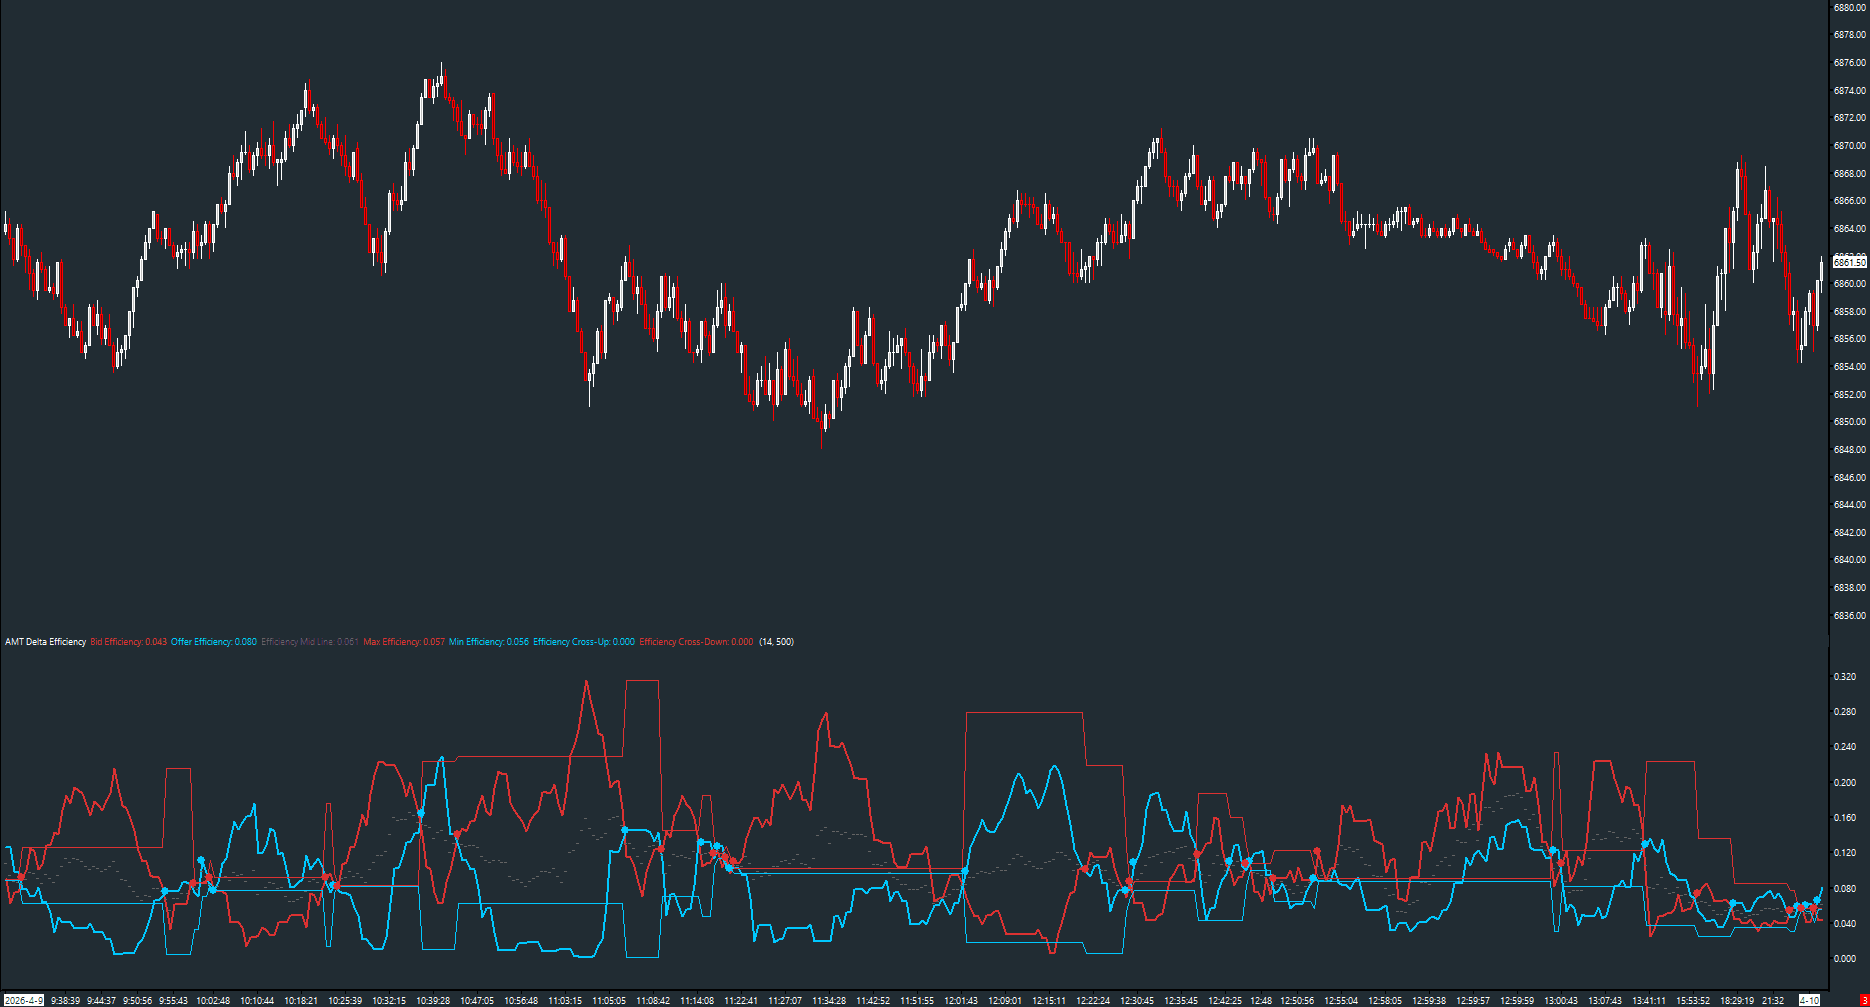Select the Offer Efficiency readout label
The width and height of the screenshot is (1870, 1007).
click(213, 642)
